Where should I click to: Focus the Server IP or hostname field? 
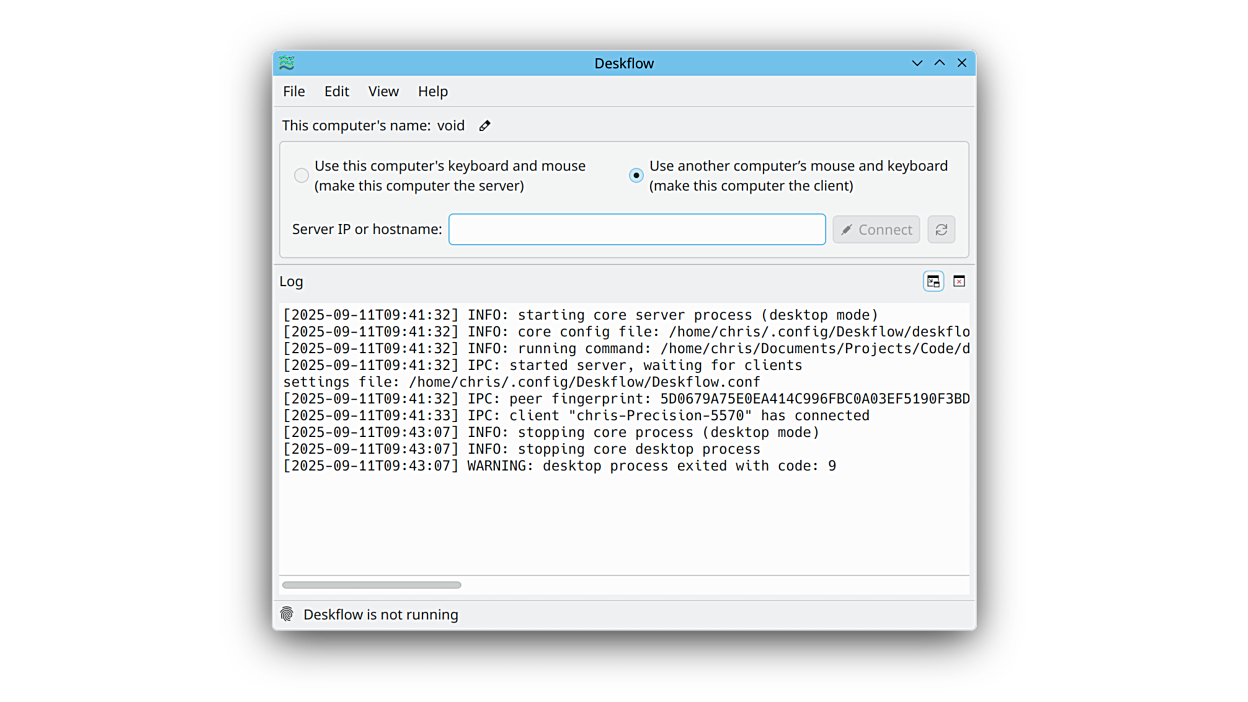pos(637,230)
